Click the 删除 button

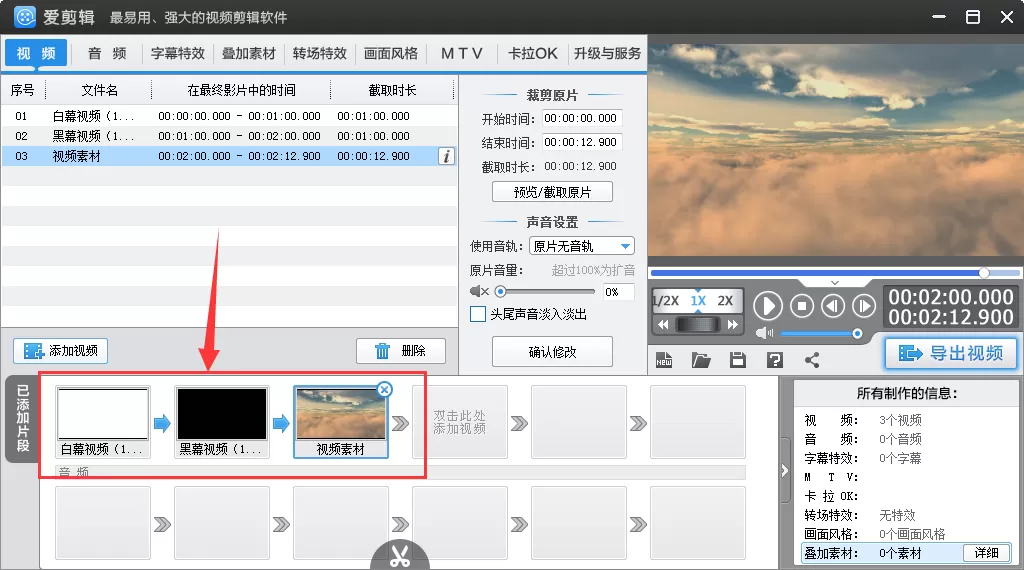(401, 351)
